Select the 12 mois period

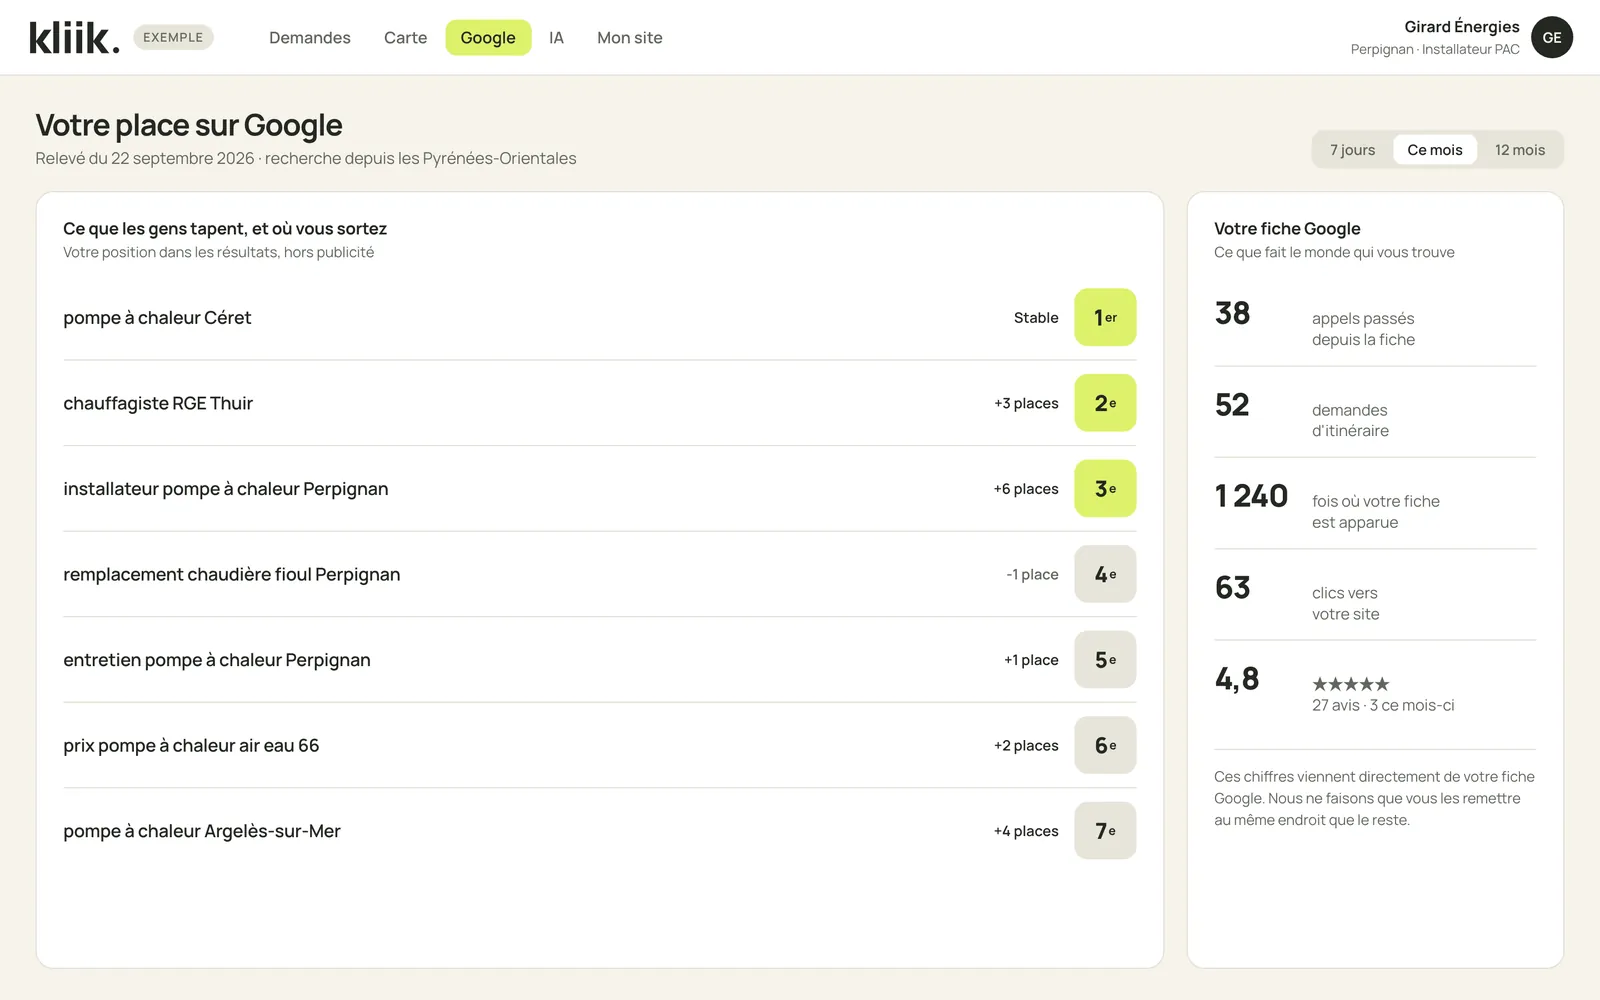pyautogui.click(x=1520, y=150)
